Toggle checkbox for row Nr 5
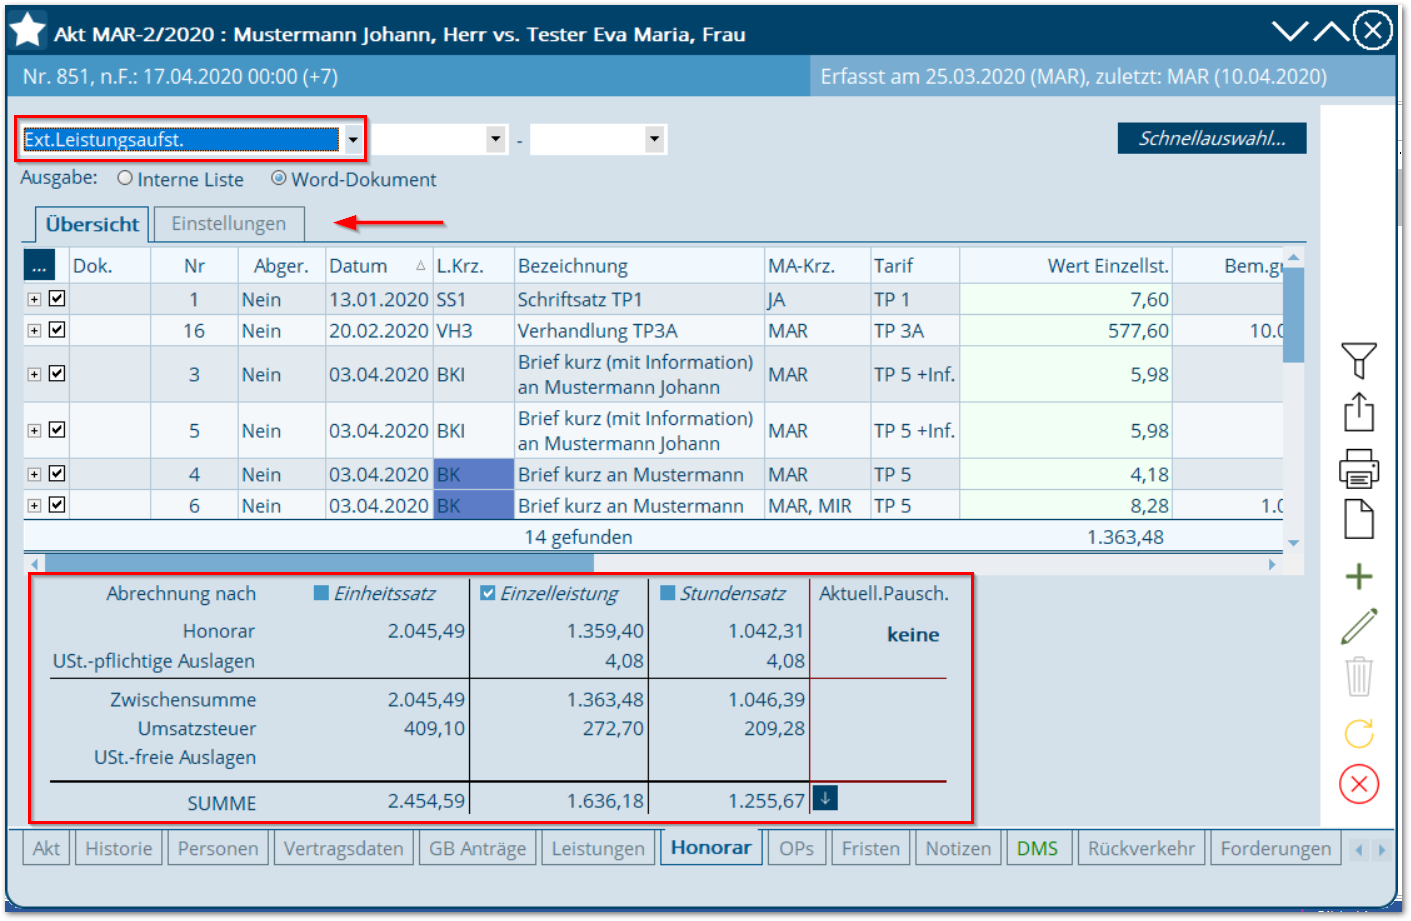 [x=57, y=429]
